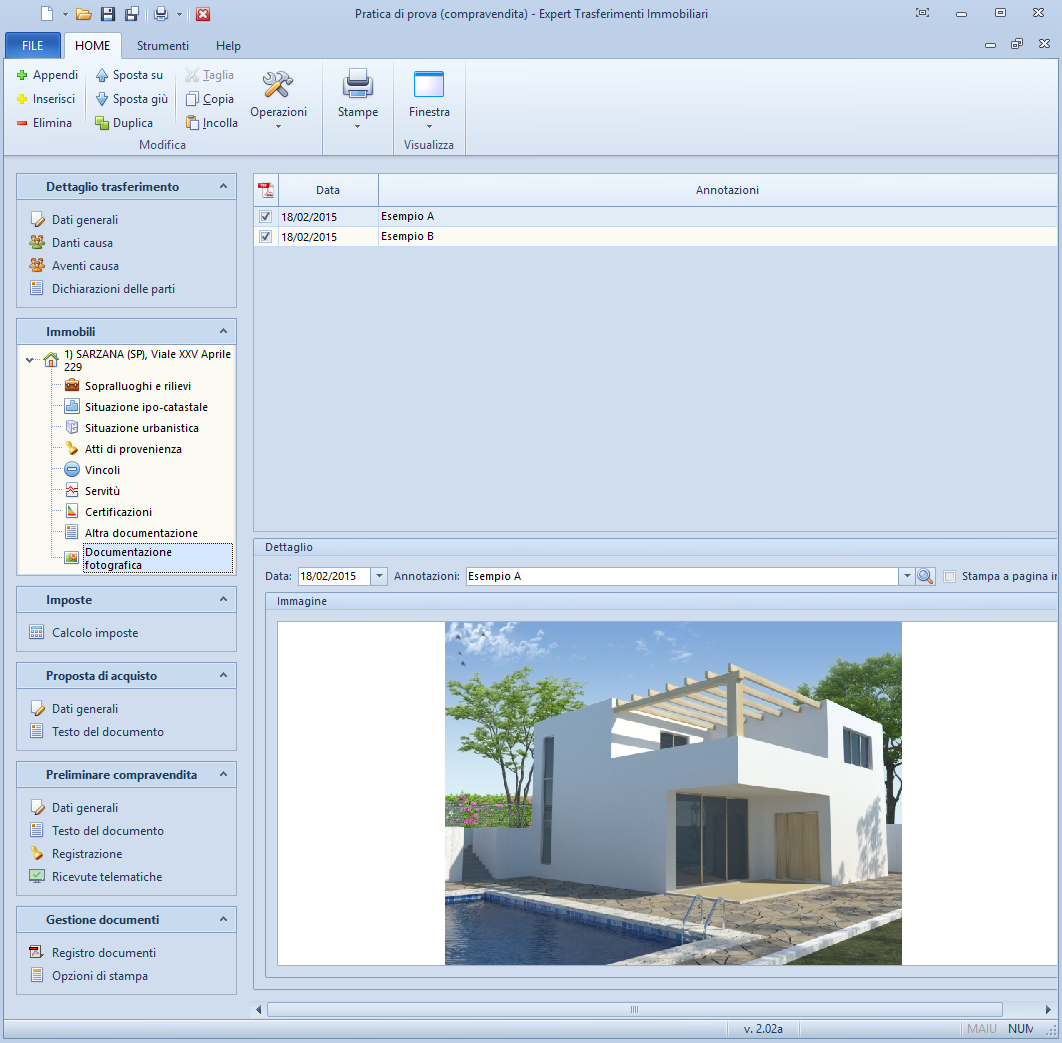This screenshot has width=1062, height=1043.
Task: Click the Finestra window icon
Action: [428, 85]
